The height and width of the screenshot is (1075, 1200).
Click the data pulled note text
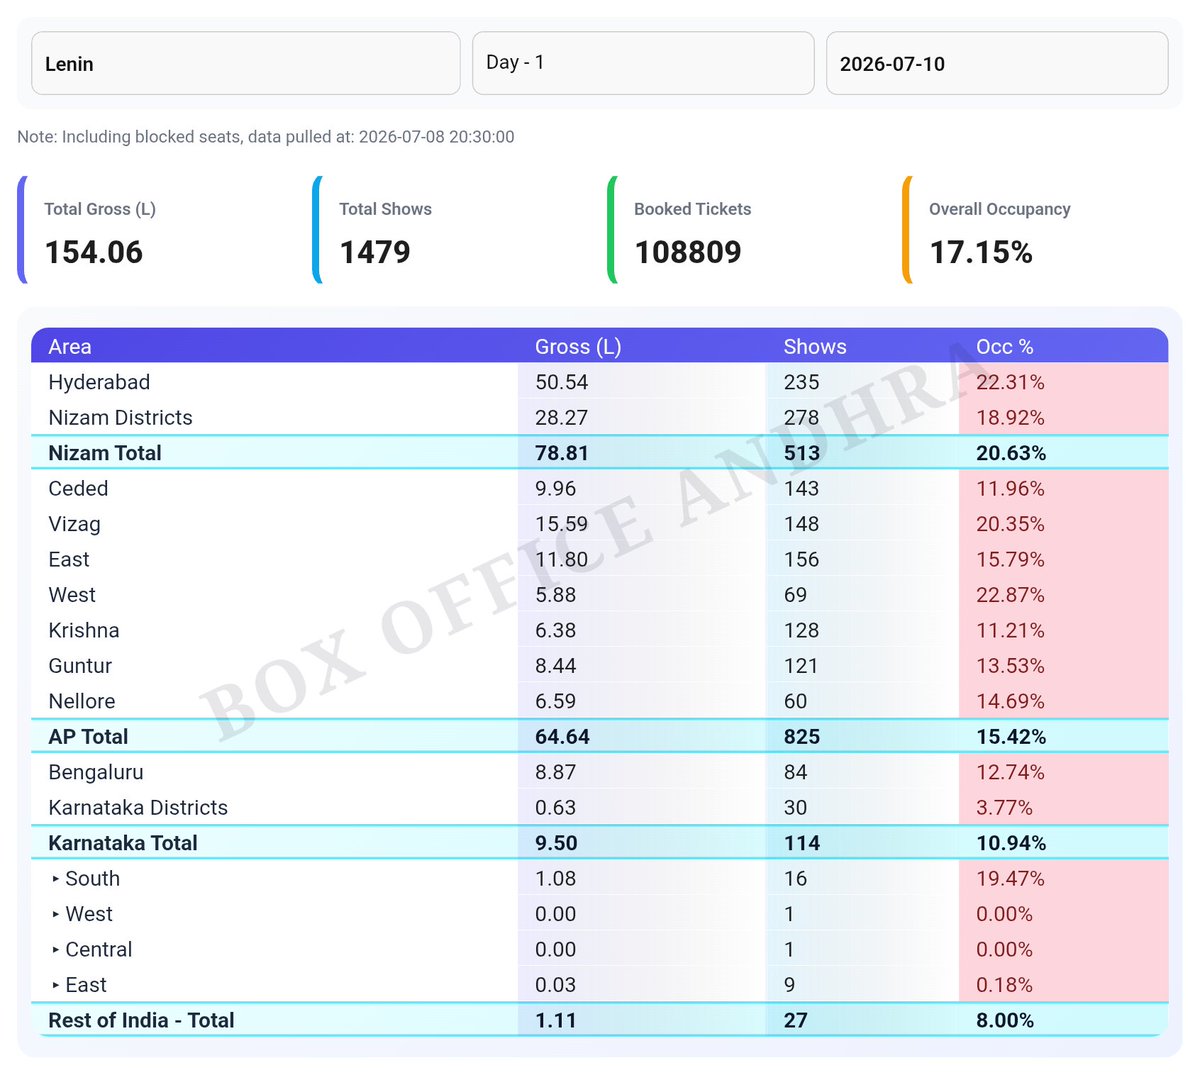tap(266, 137)
